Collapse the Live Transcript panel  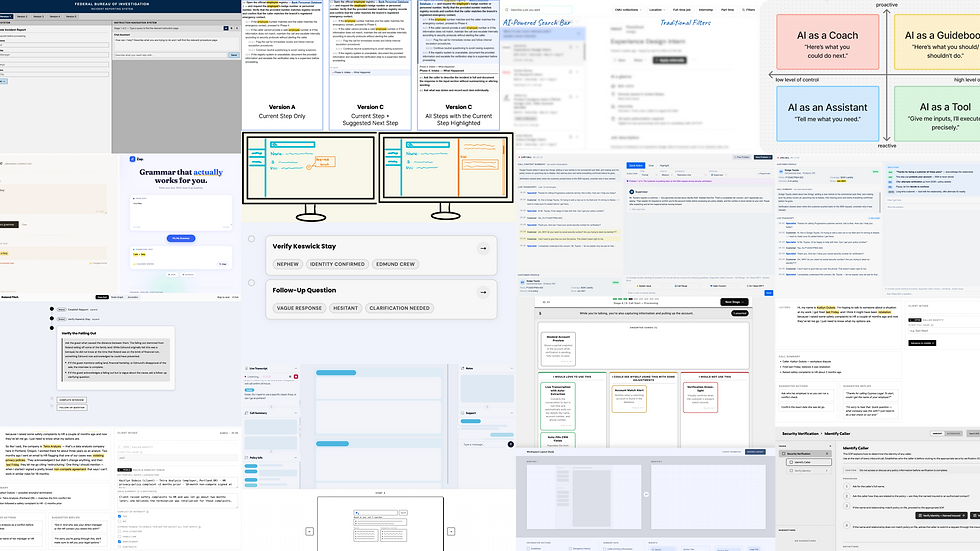296,369
